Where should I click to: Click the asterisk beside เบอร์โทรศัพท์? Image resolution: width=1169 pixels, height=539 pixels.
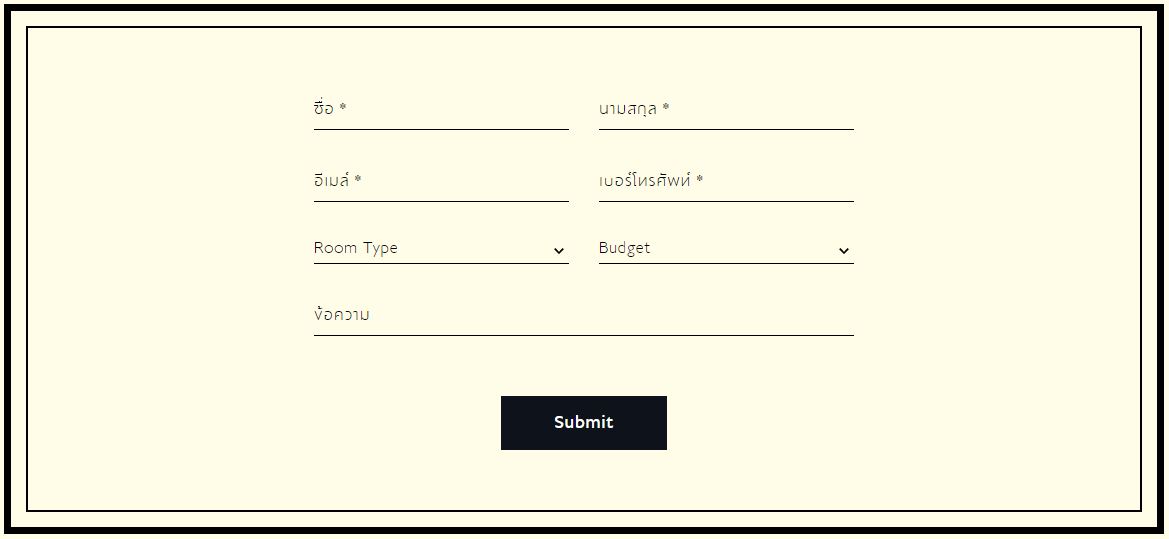point(700,181)
